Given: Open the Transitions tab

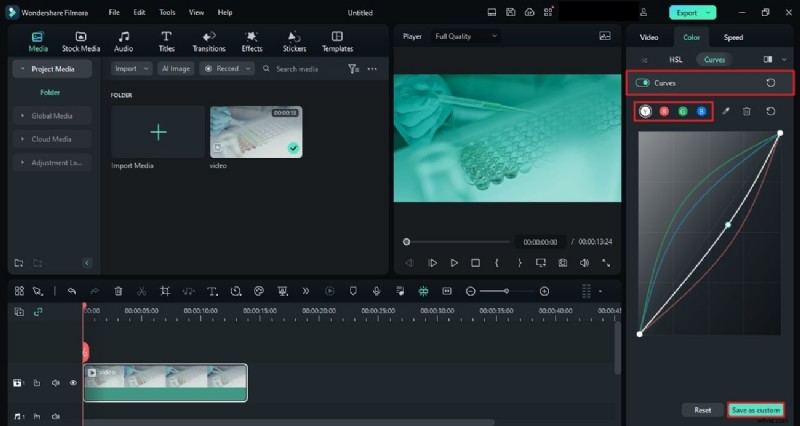Looking at the screenshot, I should point(209,42).
